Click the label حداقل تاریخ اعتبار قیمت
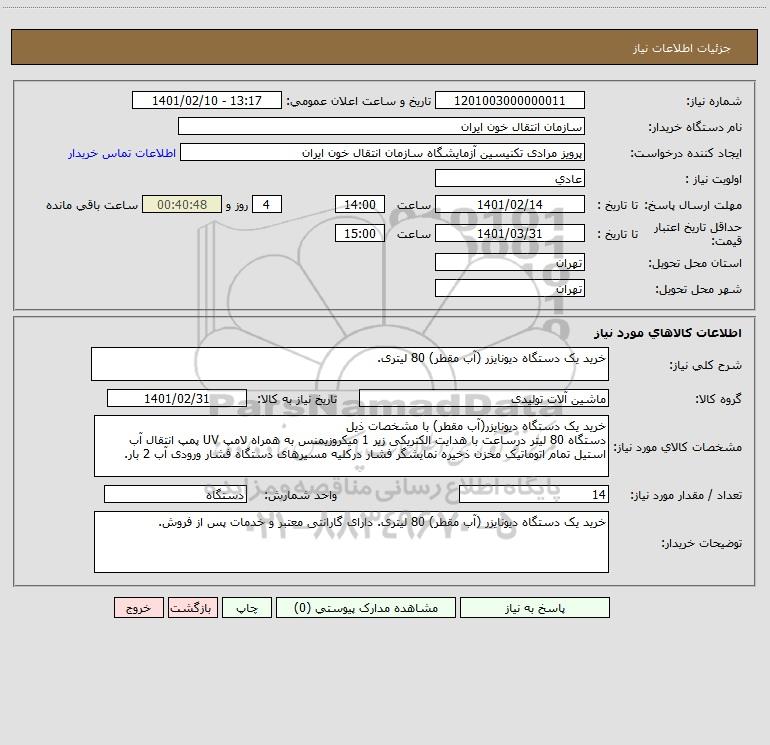770x745 pixels. click(x=697, y=234)
